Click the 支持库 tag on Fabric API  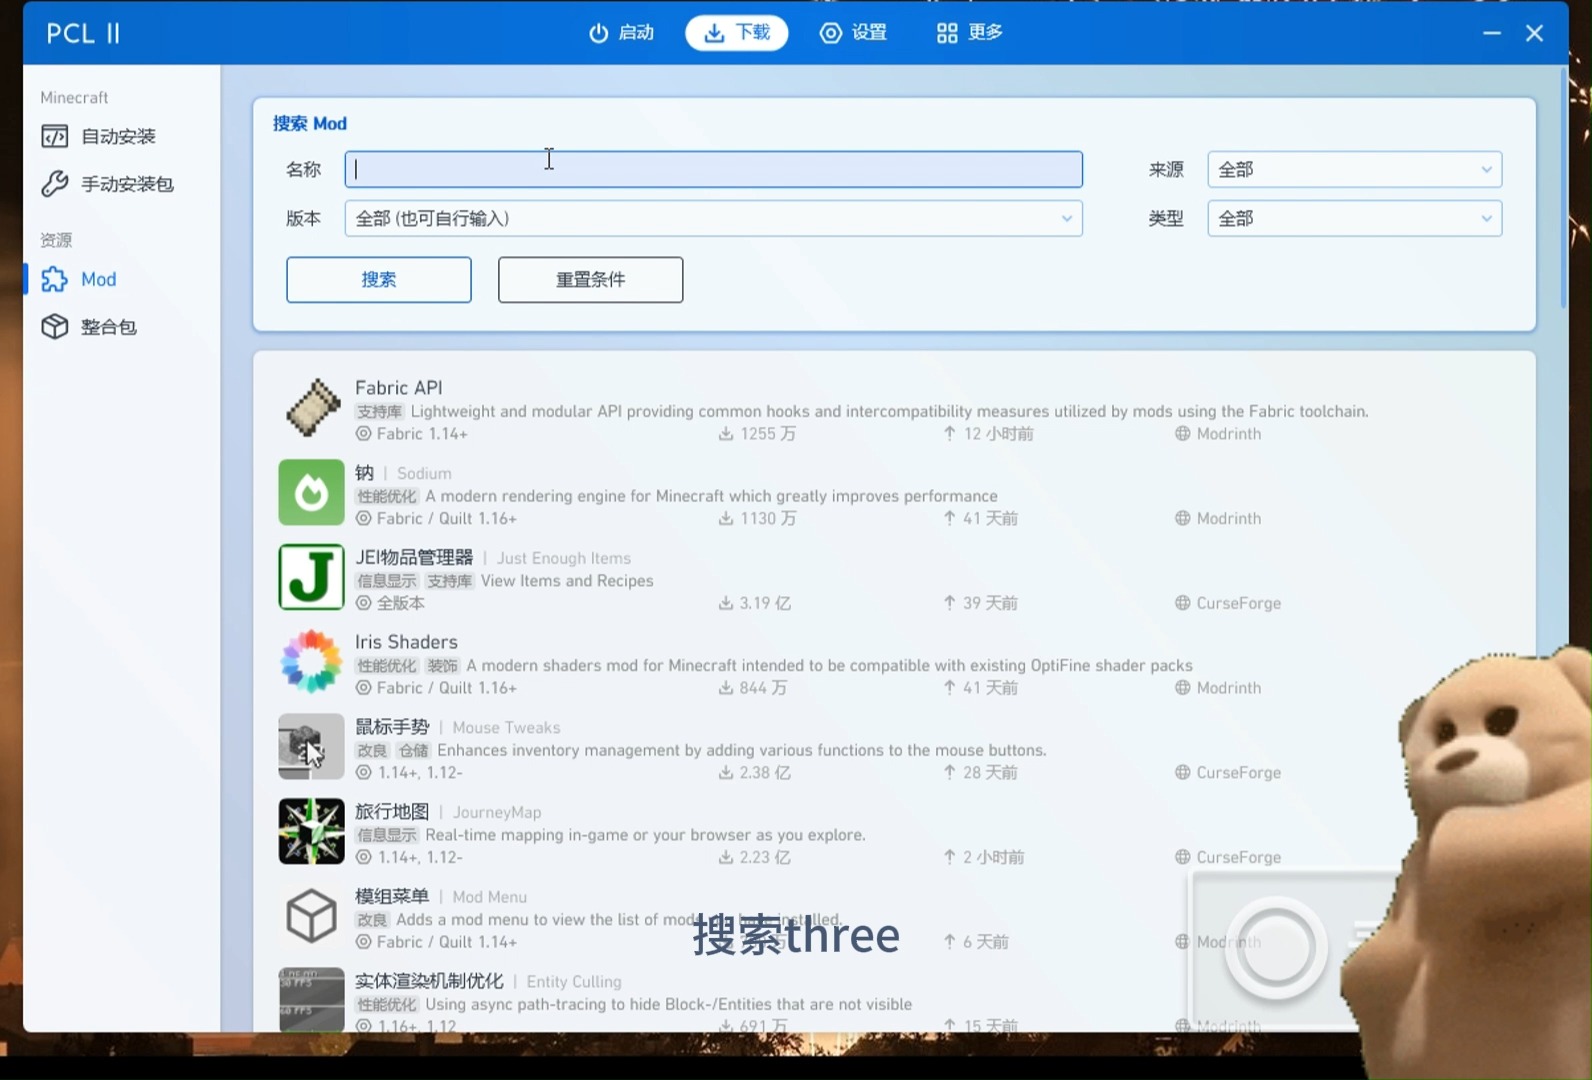[x=380, y=412]
